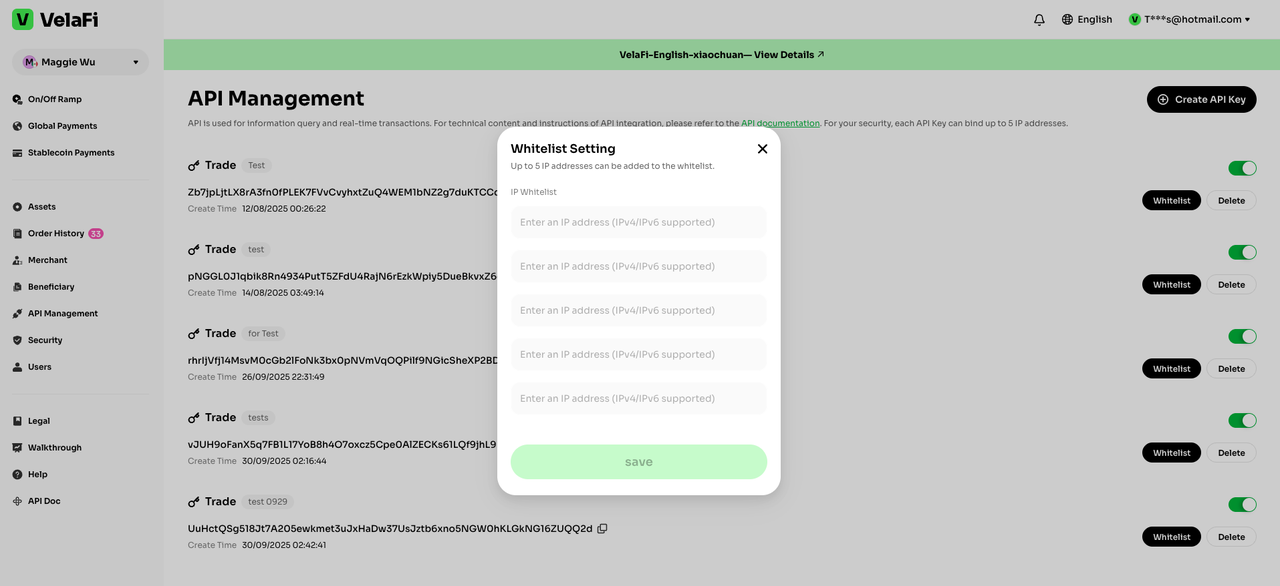Open Order History in the sidebar
This screenshot has height=586, width=1280.
[56, 233]
